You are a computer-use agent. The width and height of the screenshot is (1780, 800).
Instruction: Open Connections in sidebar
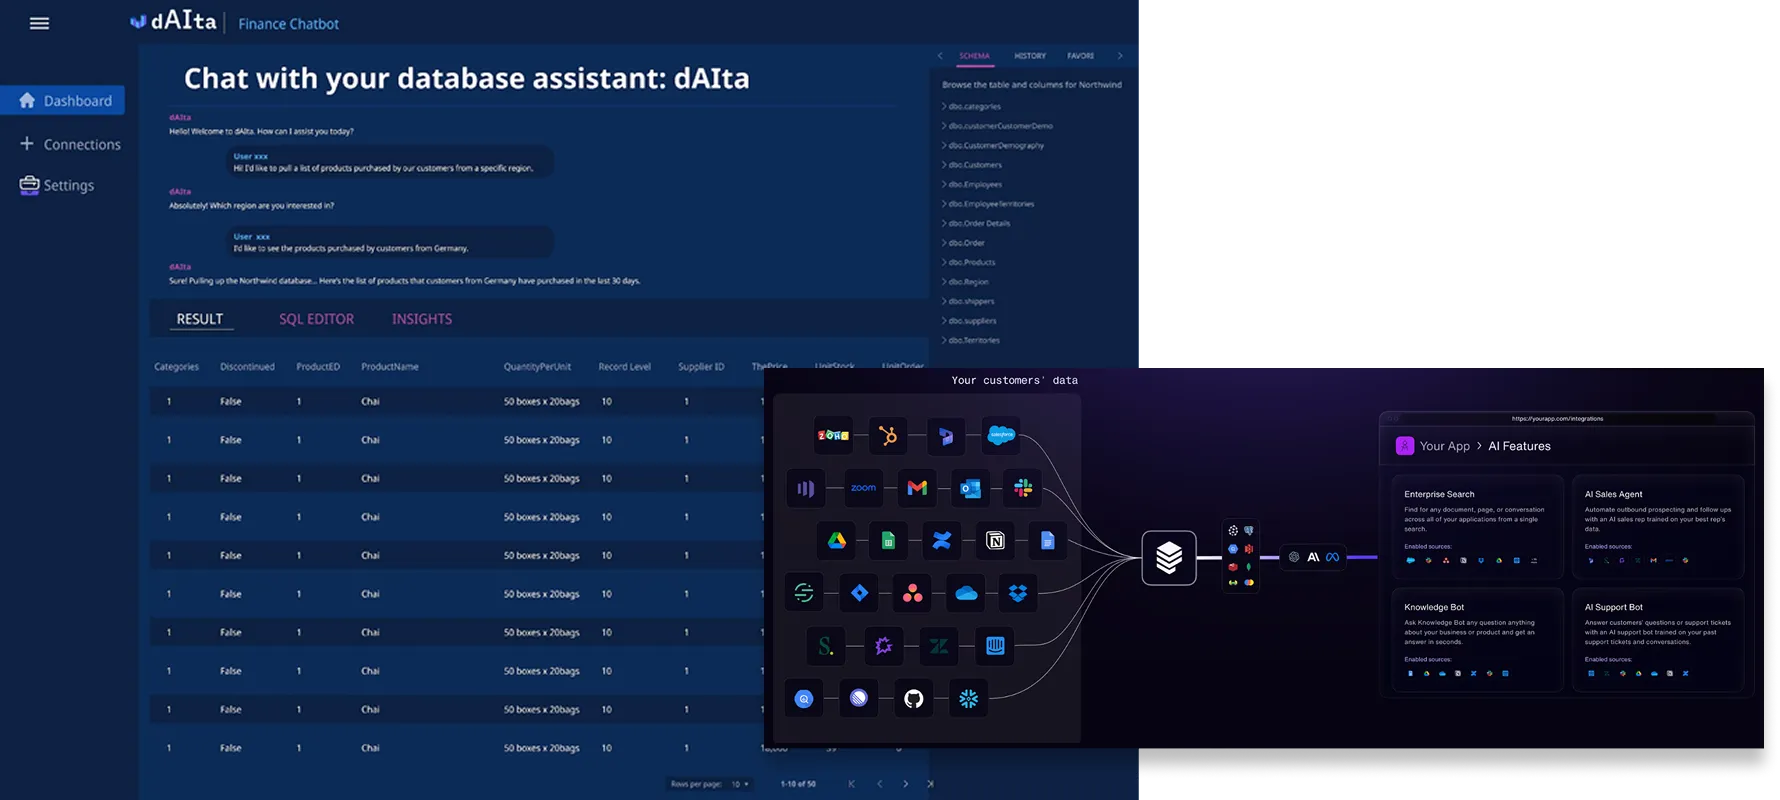[70, 144]
